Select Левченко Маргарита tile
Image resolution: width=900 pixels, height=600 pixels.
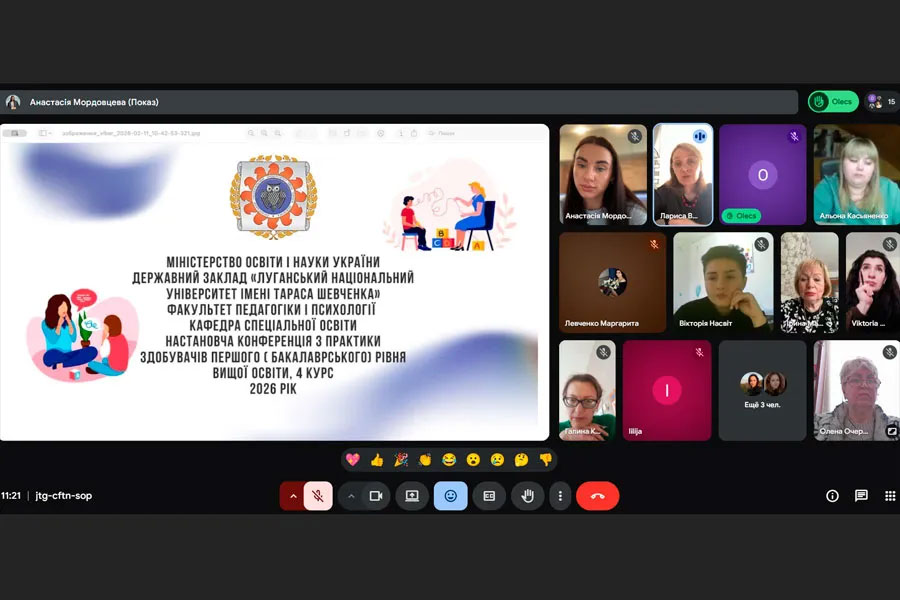click(612, 282)
